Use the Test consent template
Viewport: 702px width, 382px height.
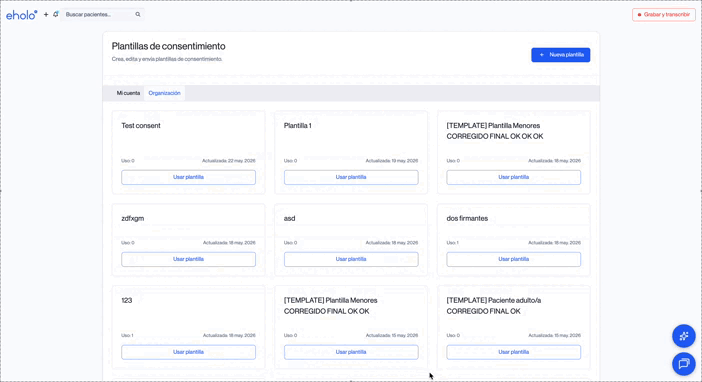[x=188, y=177]
